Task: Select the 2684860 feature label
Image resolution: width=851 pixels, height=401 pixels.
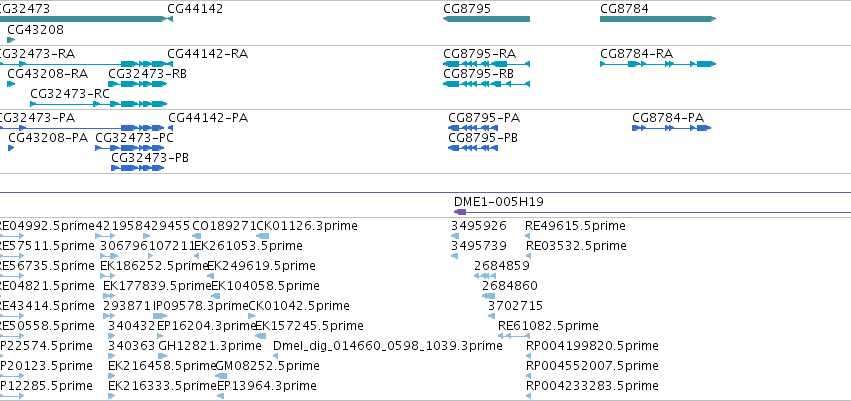Action: click(510, 285)
